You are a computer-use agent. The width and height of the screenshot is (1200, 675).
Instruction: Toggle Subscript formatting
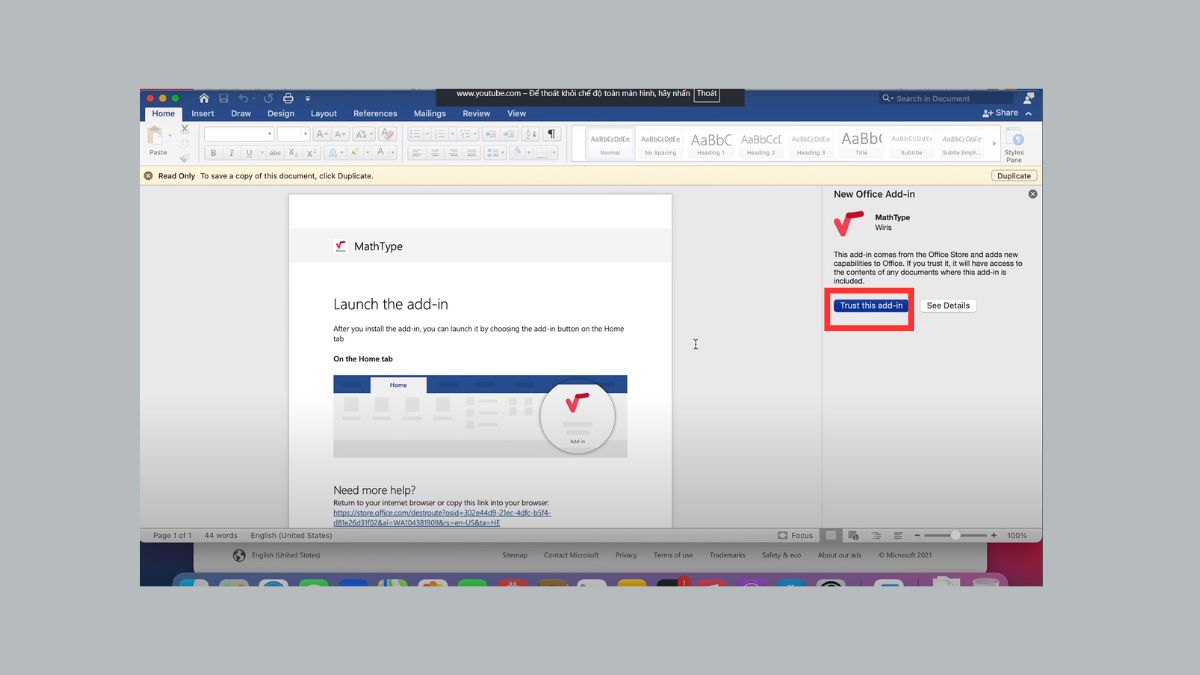[x=294, y=153]
